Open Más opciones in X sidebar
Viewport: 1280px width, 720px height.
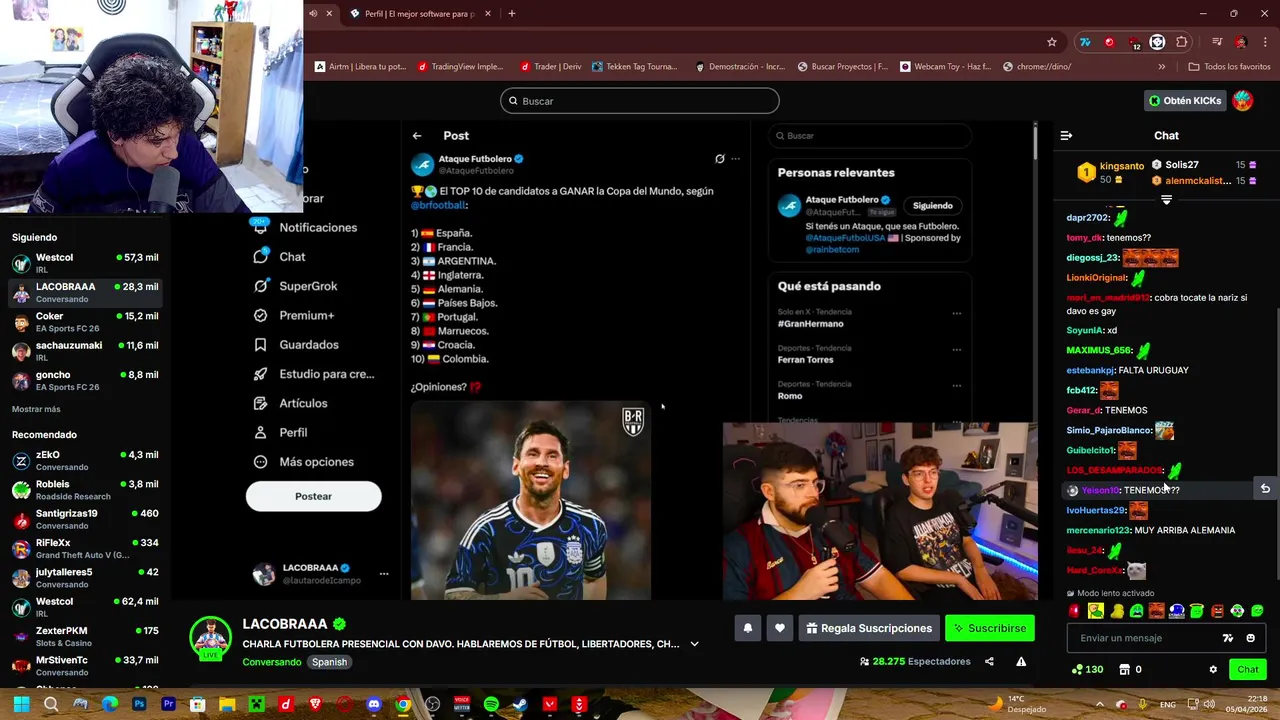[x=303, y=461]
